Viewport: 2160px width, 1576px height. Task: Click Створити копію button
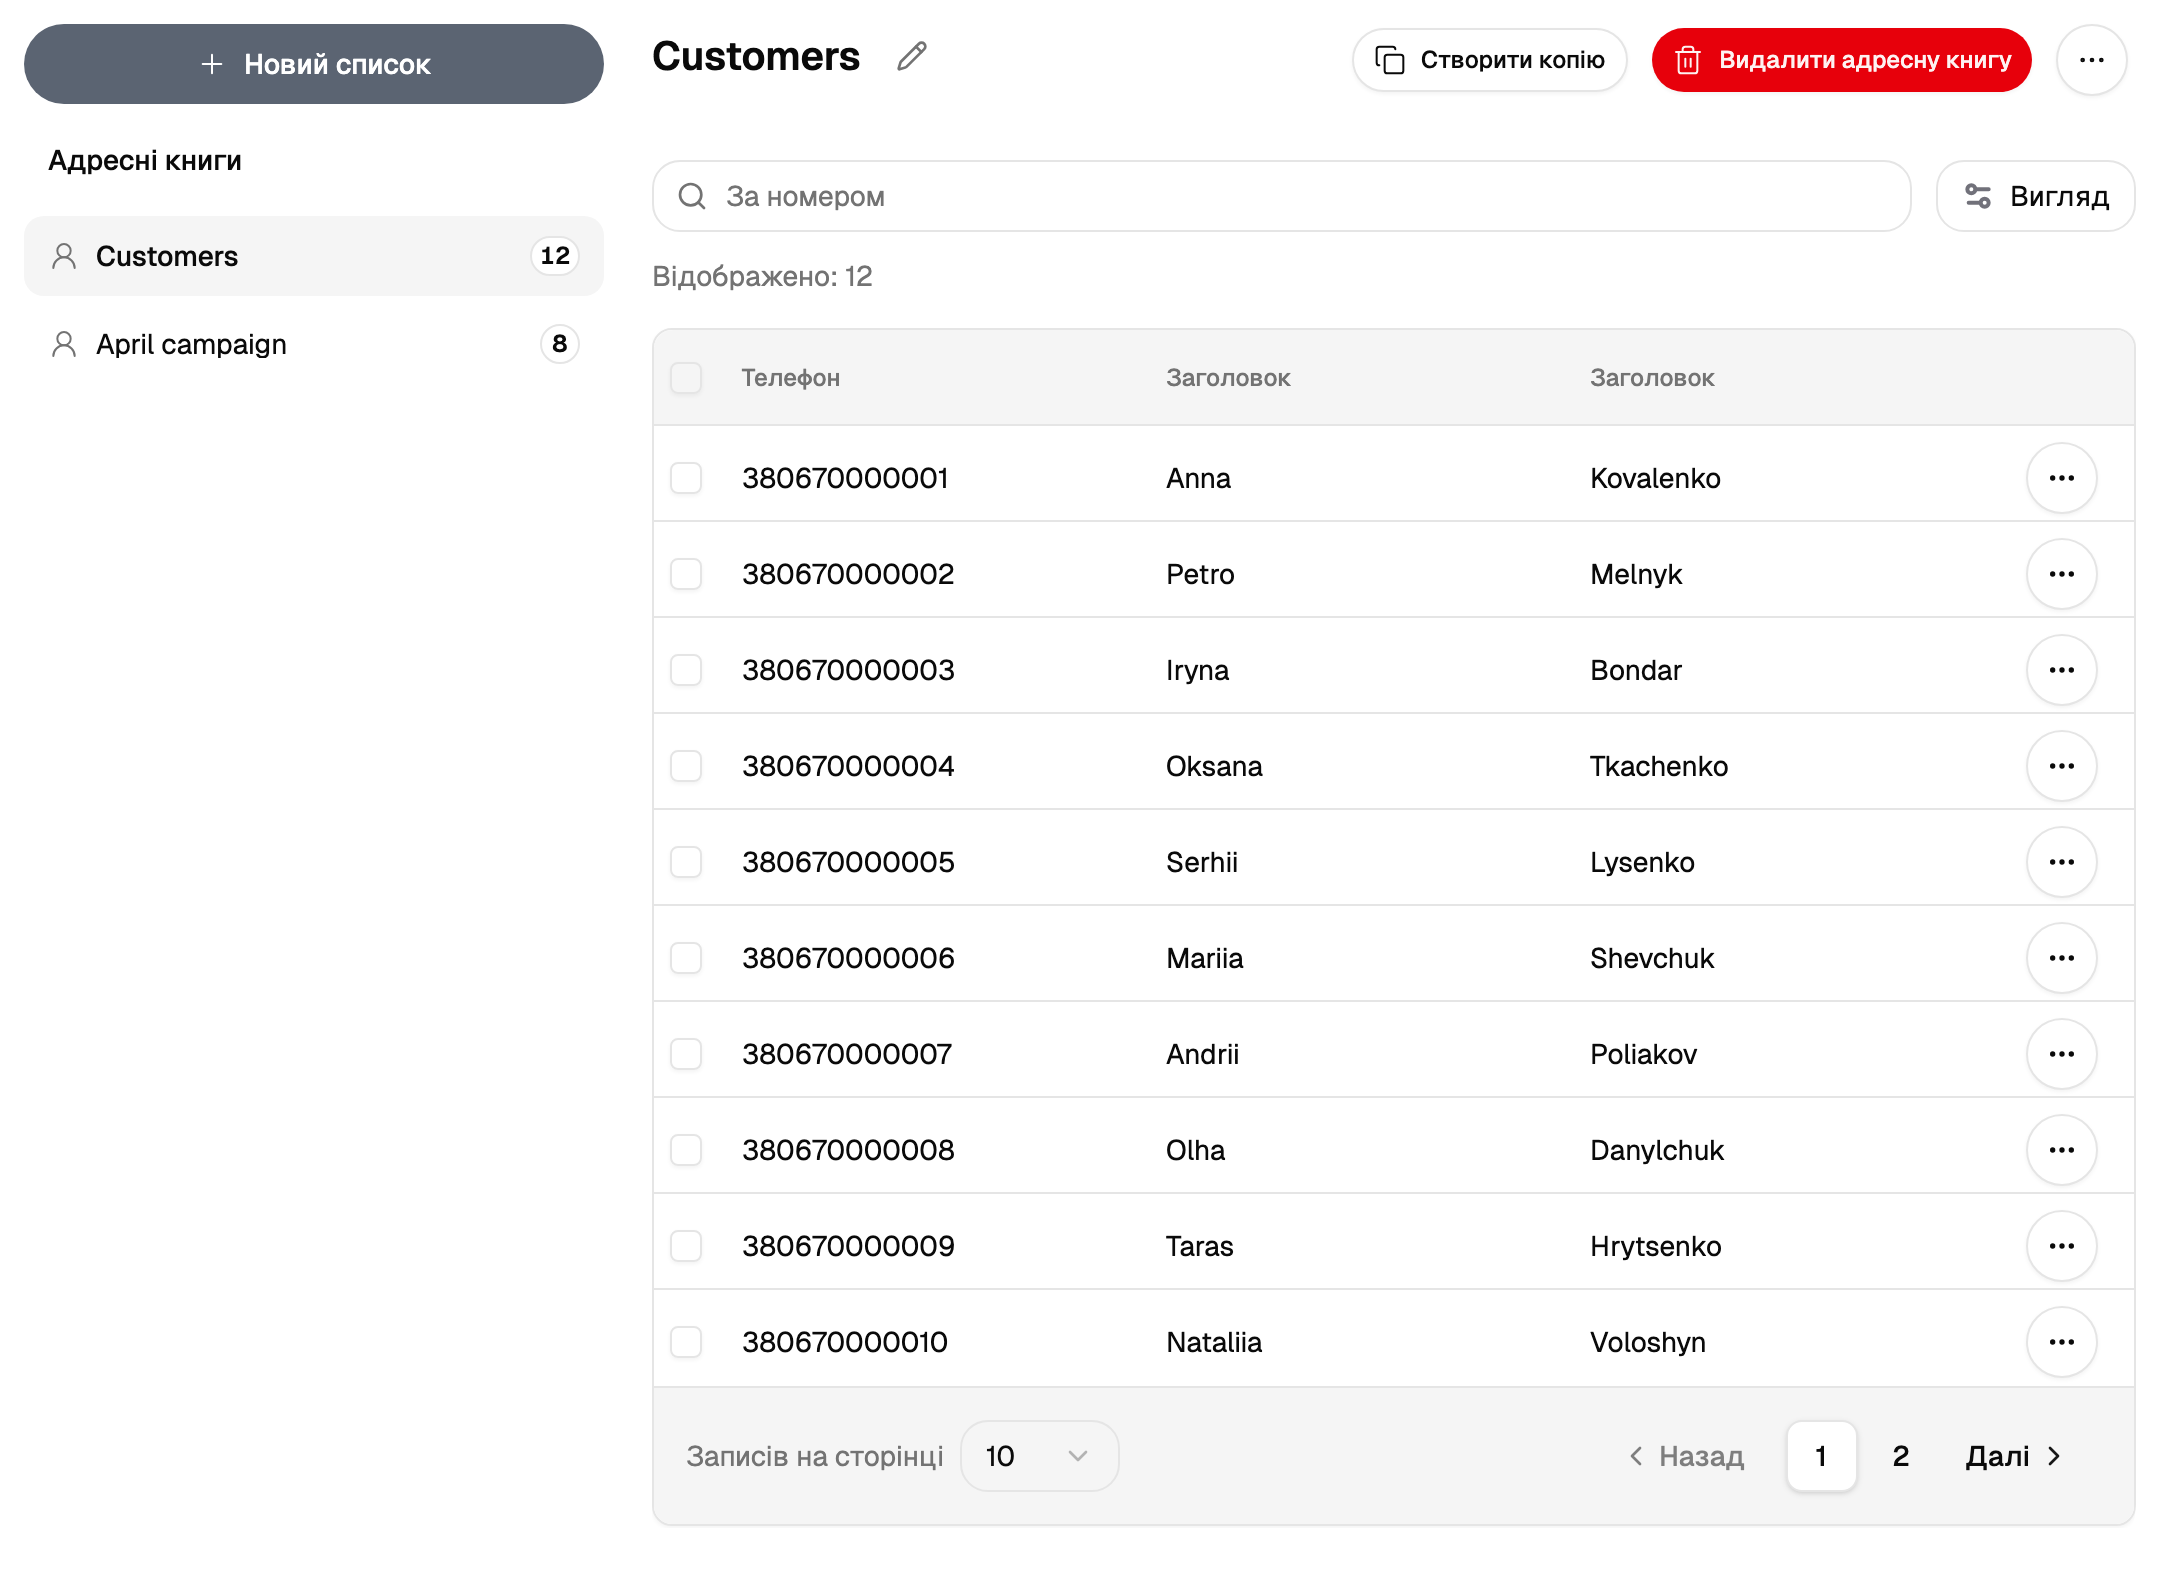click(x=1489, y=60)
